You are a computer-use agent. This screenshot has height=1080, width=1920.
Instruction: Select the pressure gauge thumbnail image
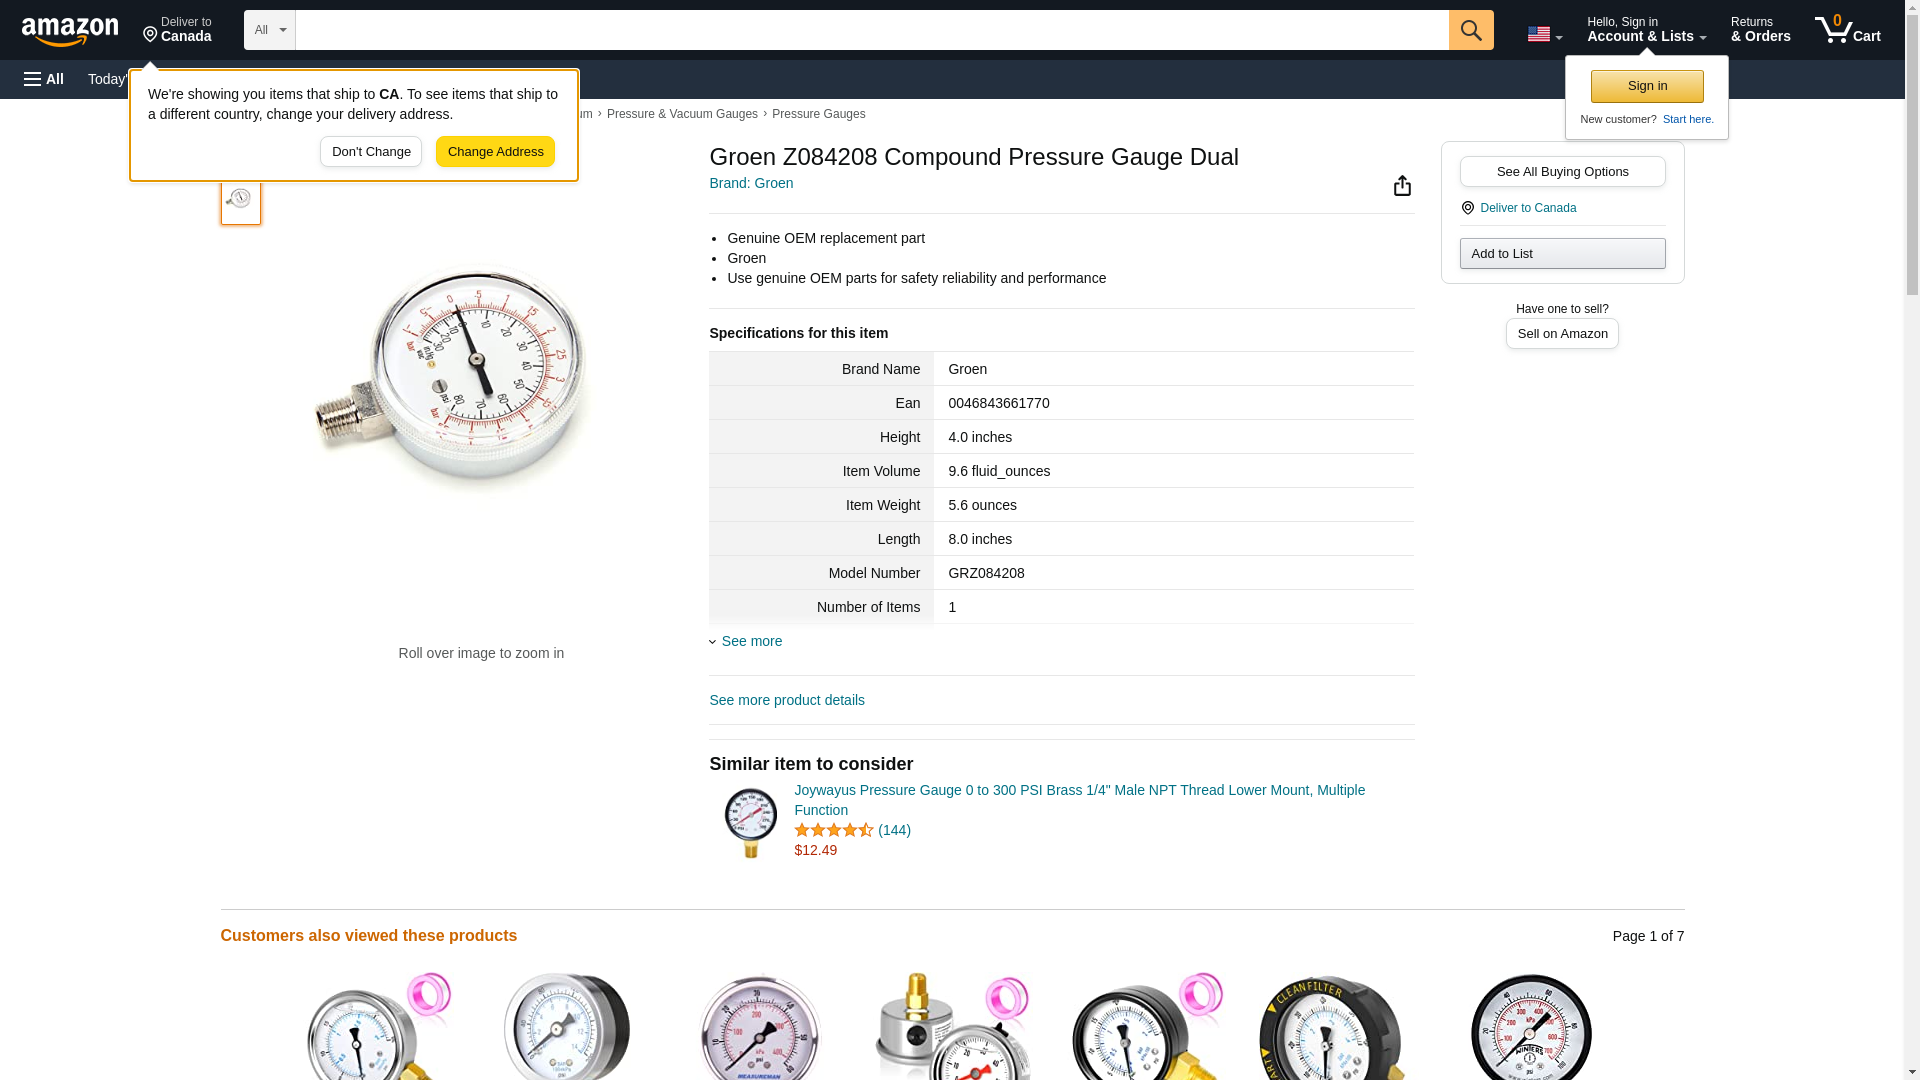(x=240, y=199)
